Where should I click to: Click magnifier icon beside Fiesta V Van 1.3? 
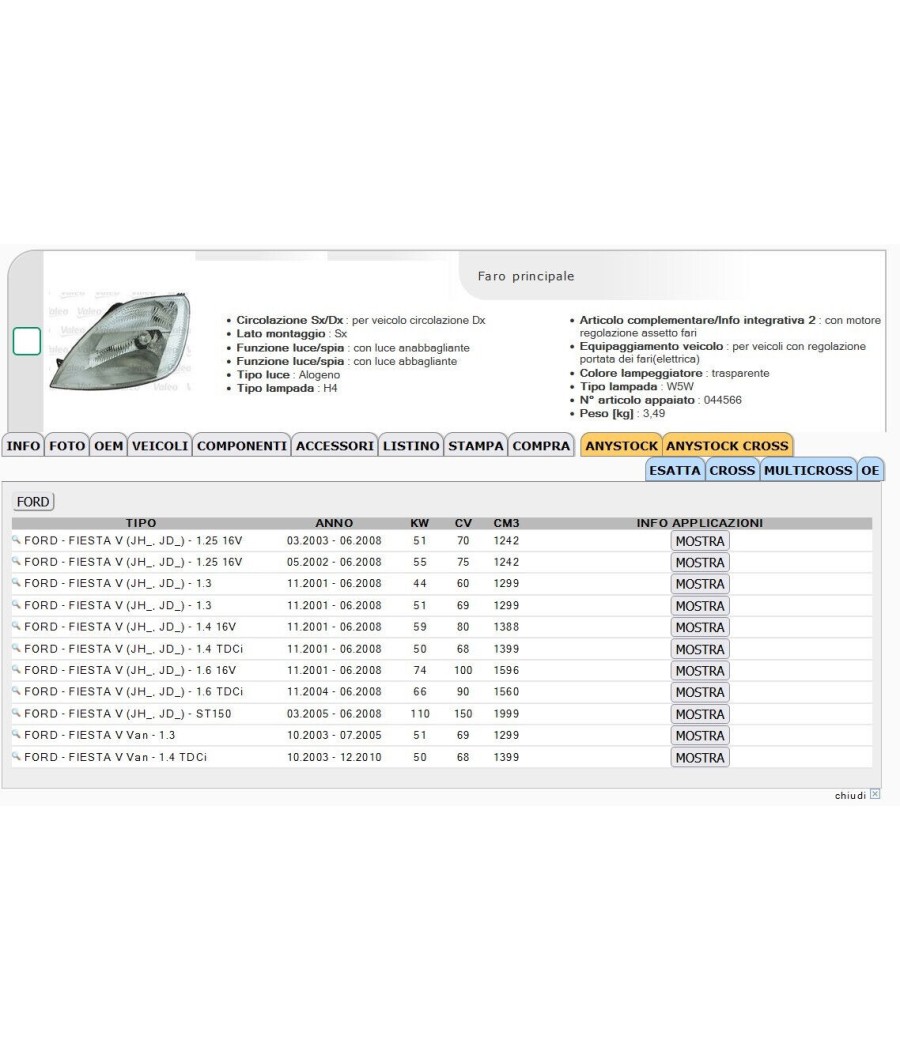[x=17, y=735]
